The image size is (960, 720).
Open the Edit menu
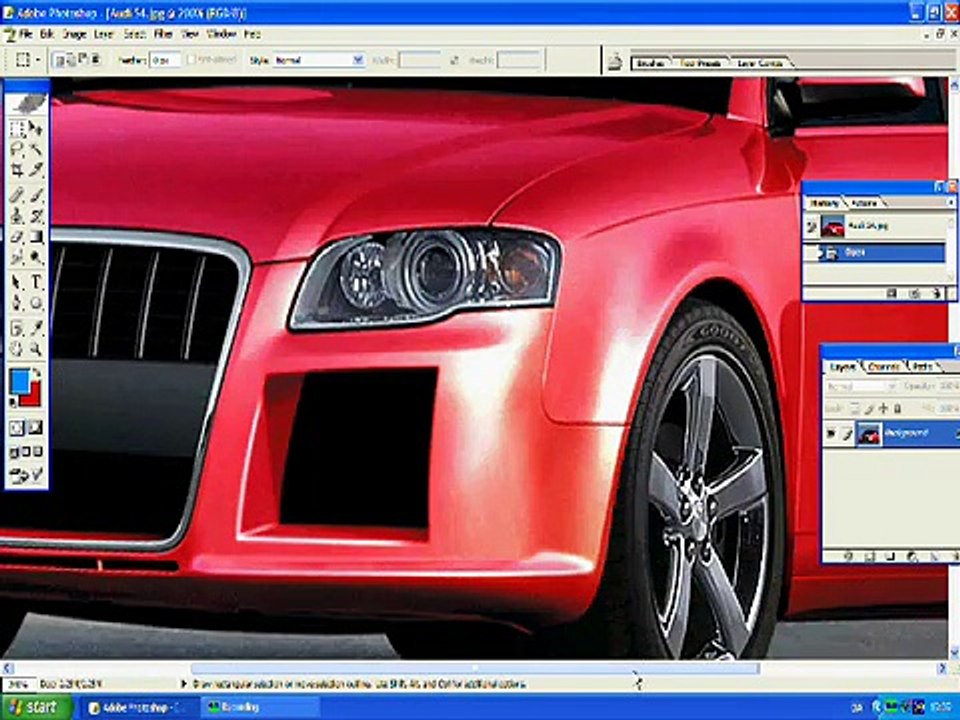click(47, 34)
